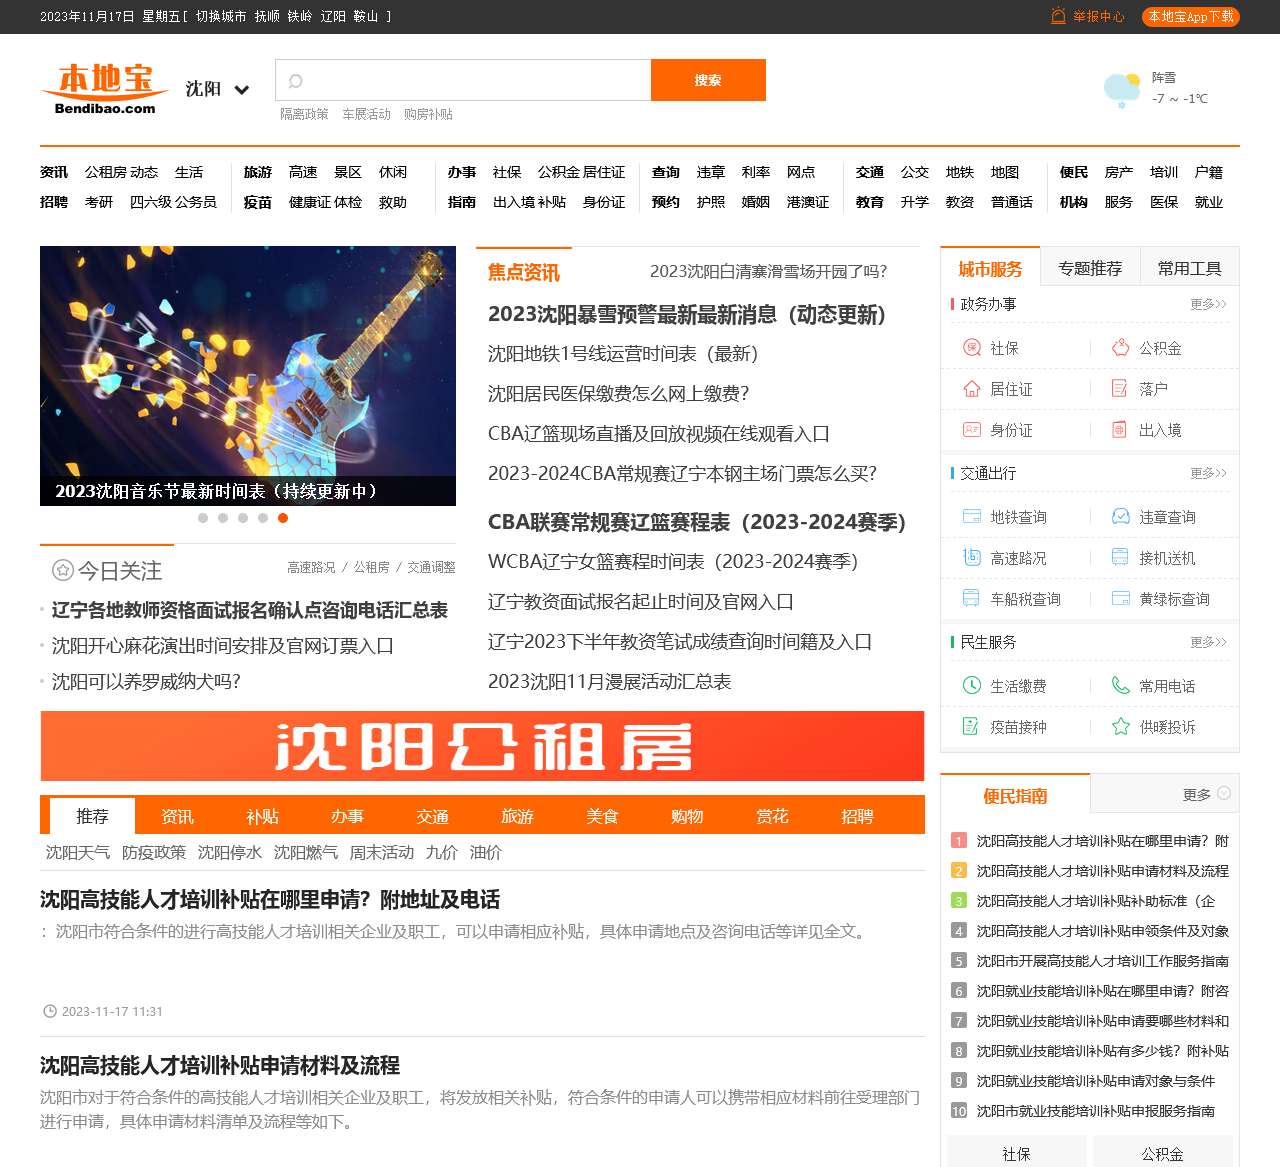Click the 地铁查询 subway icon

[x=971, y=517]
